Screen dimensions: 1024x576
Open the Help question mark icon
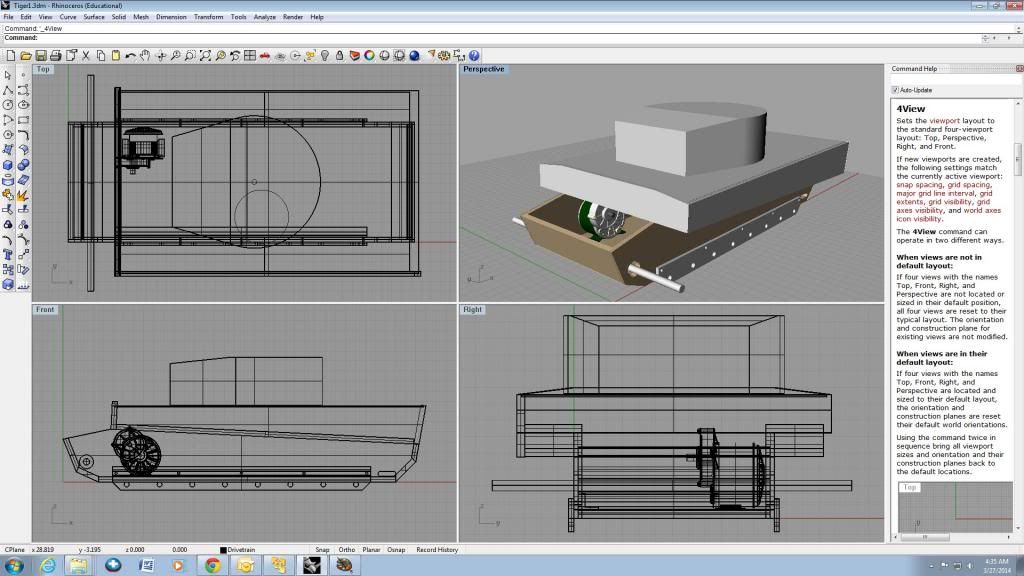pyautogui.click(x=474, y=56)
